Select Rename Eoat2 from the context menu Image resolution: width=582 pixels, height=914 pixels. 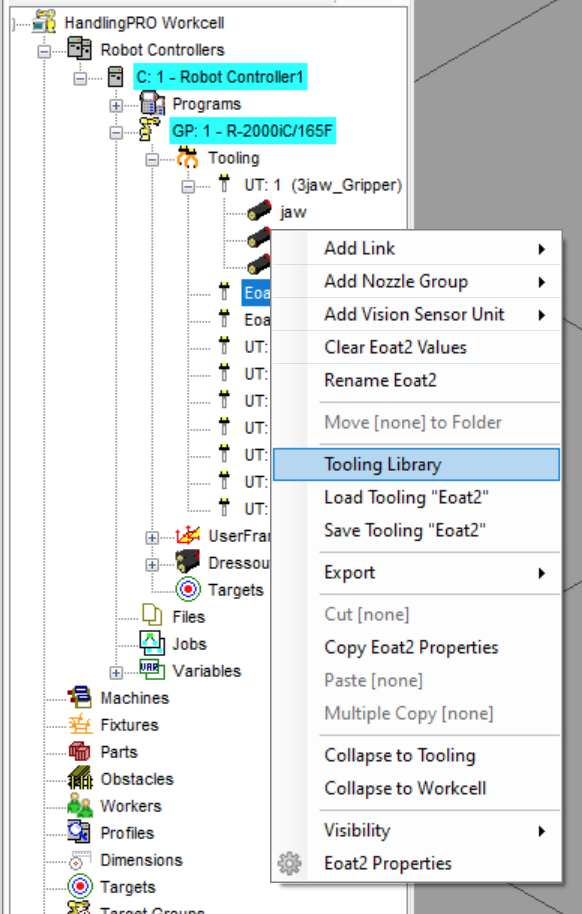(x=416, y=381)
